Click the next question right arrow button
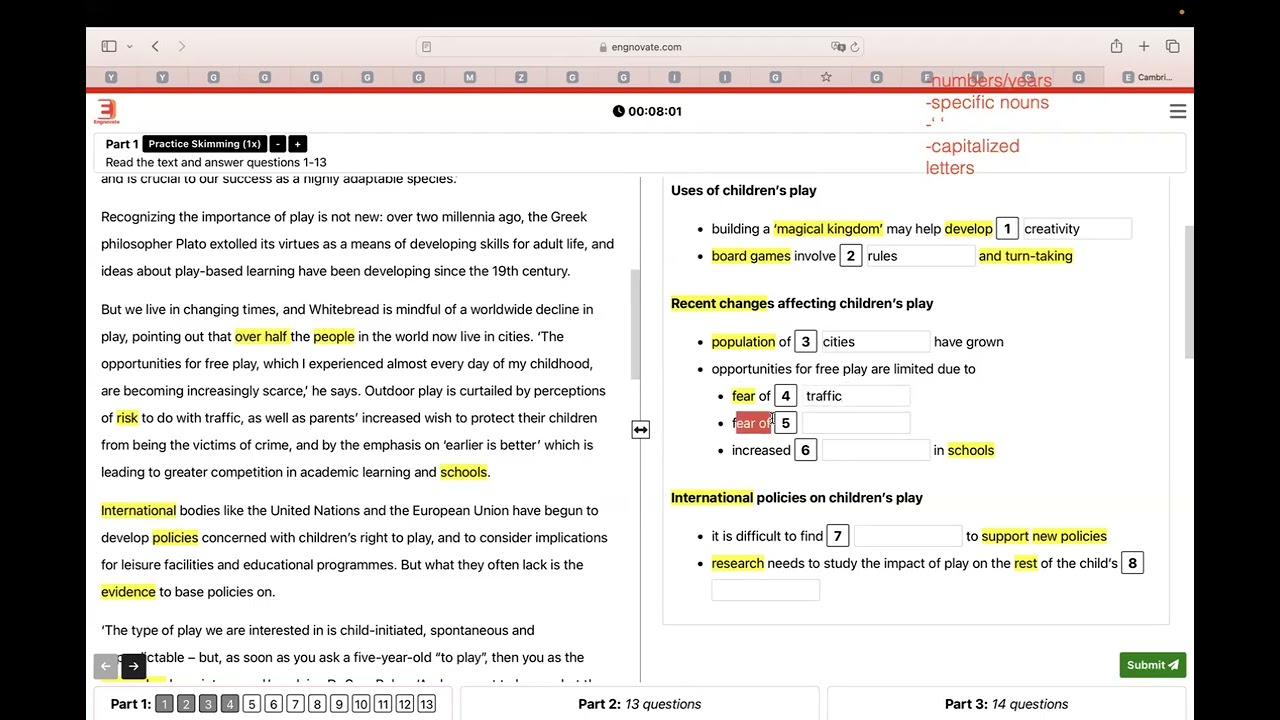 (133, 666)
